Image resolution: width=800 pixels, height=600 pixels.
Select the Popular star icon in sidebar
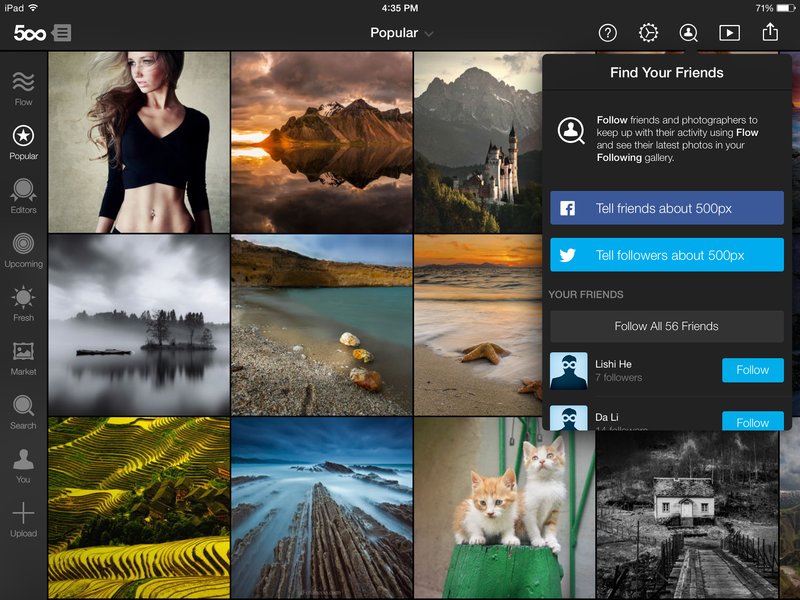tap(23, 135)
